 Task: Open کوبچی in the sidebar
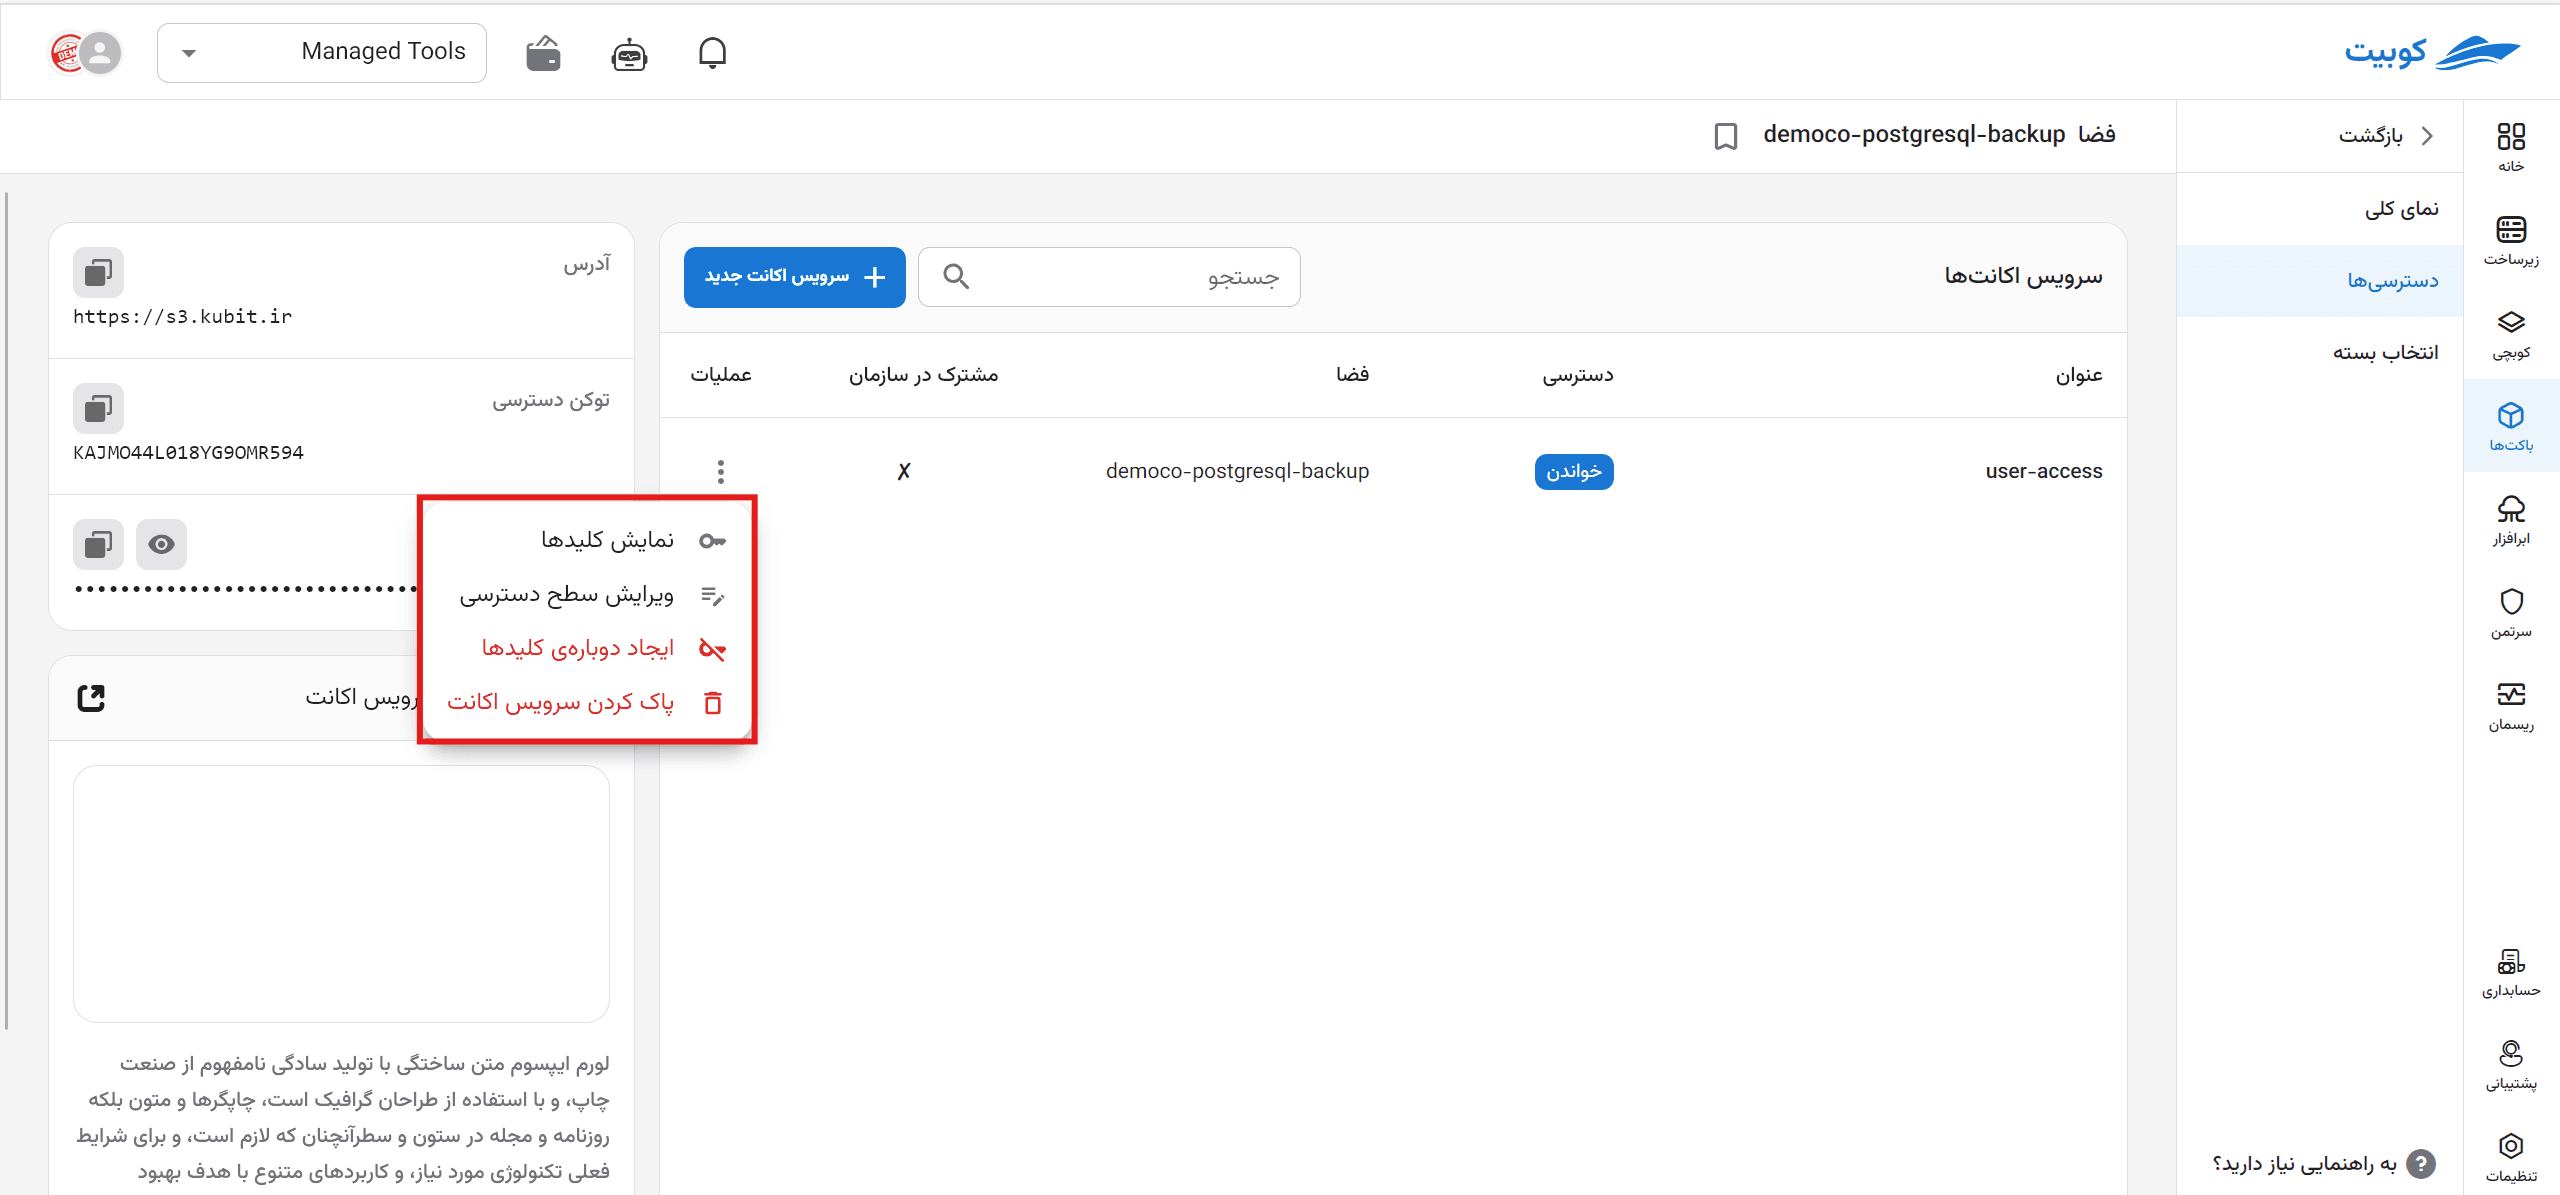point(2511,333)
